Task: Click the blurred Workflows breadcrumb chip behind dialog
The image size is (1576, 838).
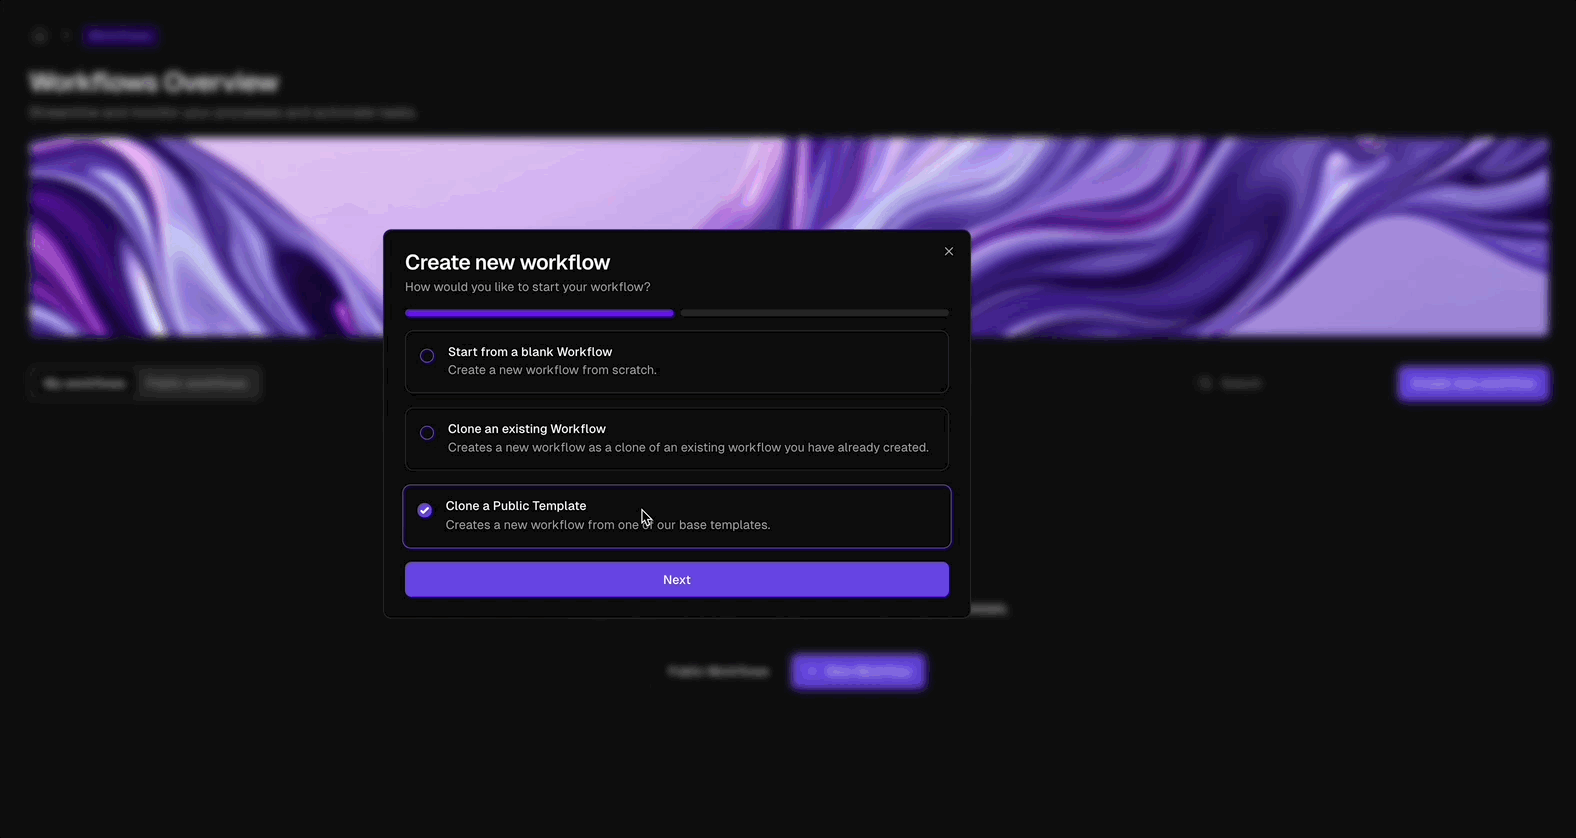Action: (120, 36)
